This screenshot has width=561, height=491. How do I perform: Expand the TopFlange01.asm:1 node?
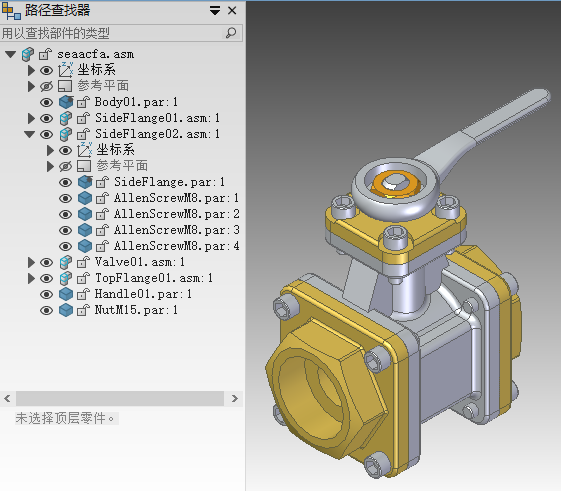(x=31, y=278)
